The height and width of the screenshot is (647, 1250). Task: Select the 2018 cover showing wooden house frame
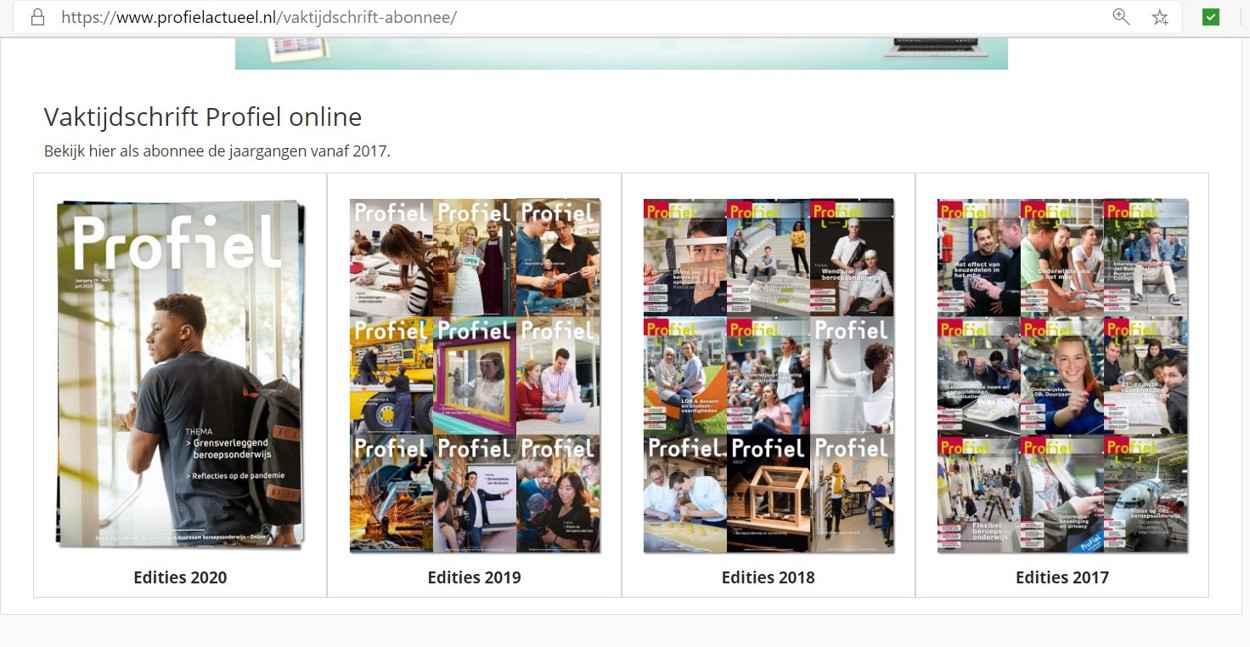[x=768, y=493]
